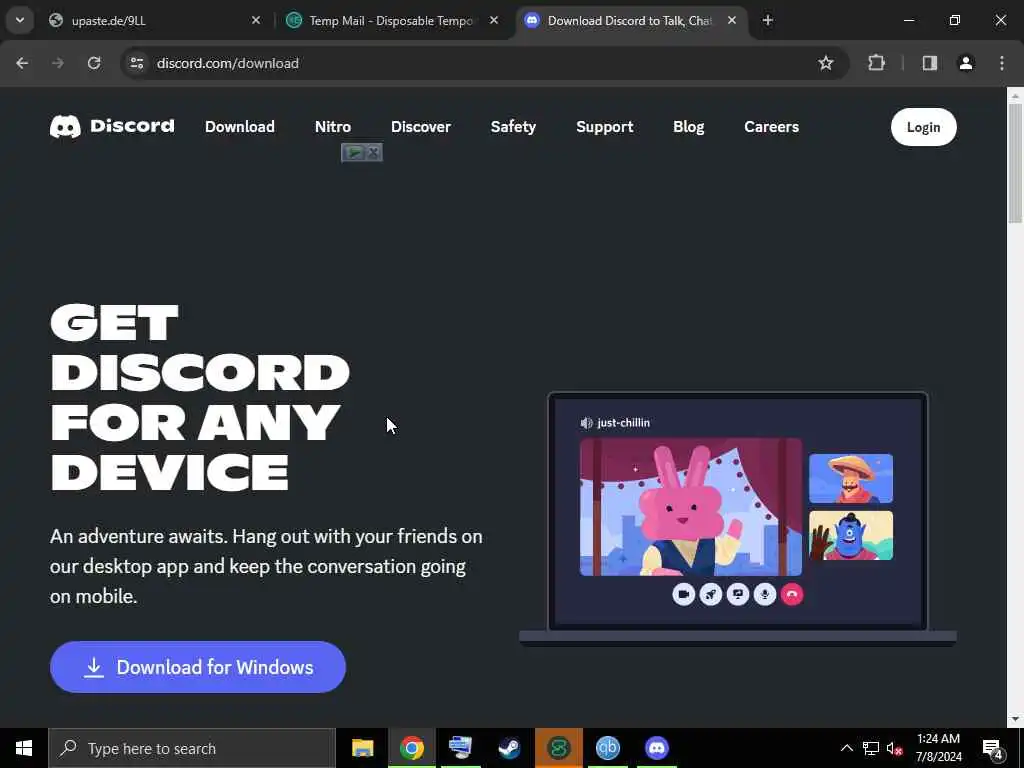1024x768 pixels.
Task: Close the small overlay with X
Action: click(374, 153)
